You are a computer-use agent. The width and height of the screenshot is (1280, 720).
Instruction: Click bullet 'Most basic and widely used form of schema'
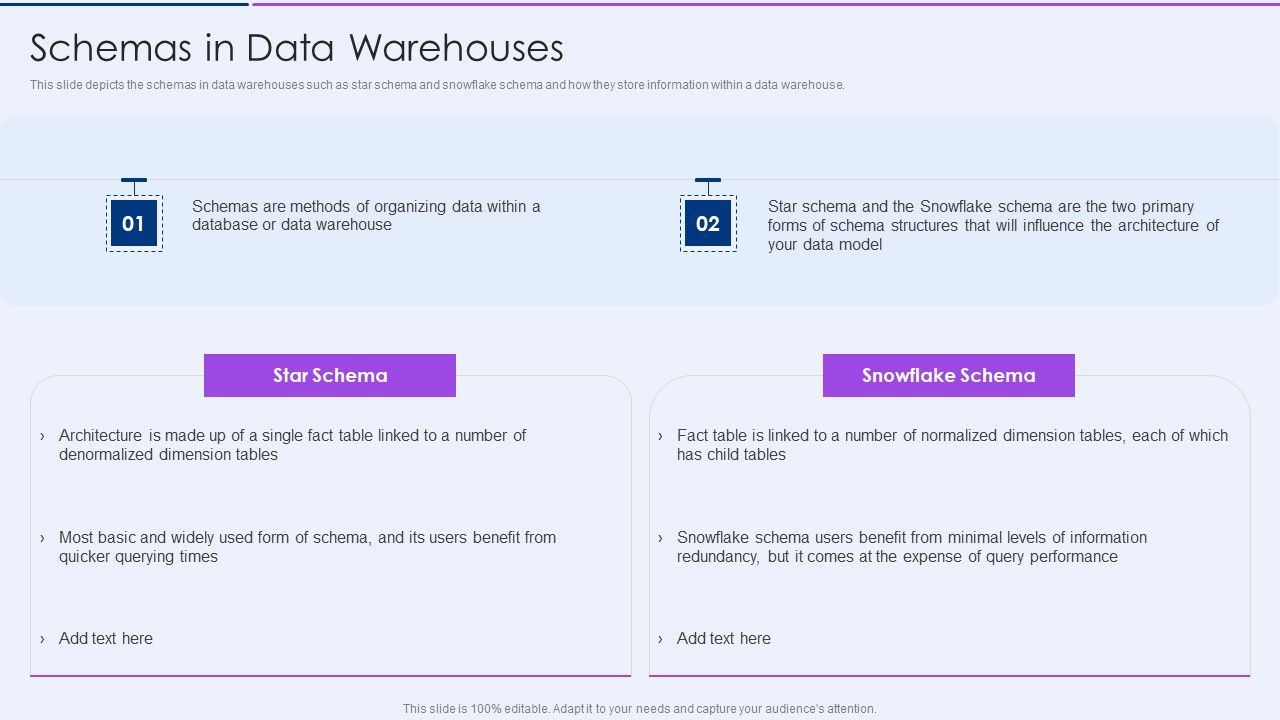coord(307,547)
